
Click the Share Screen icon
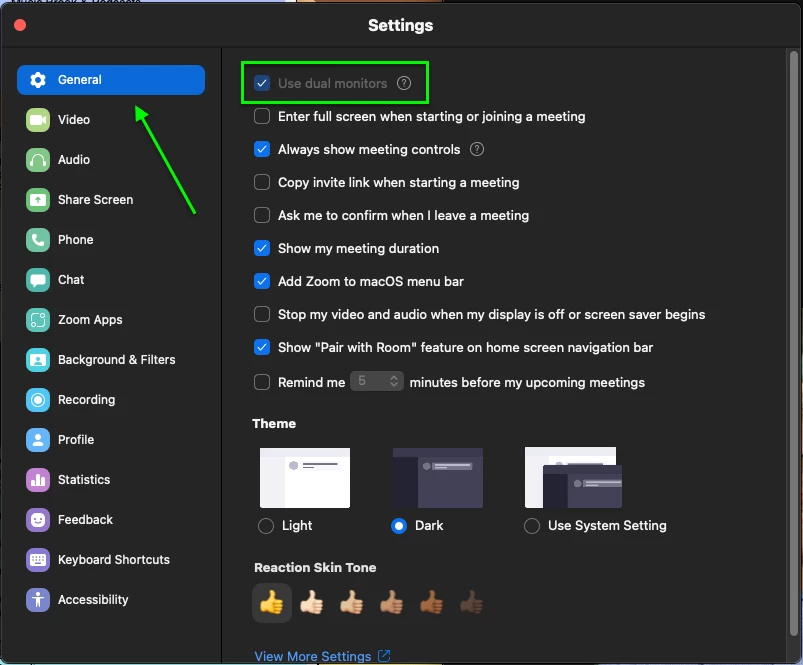[x=38, y=200]
